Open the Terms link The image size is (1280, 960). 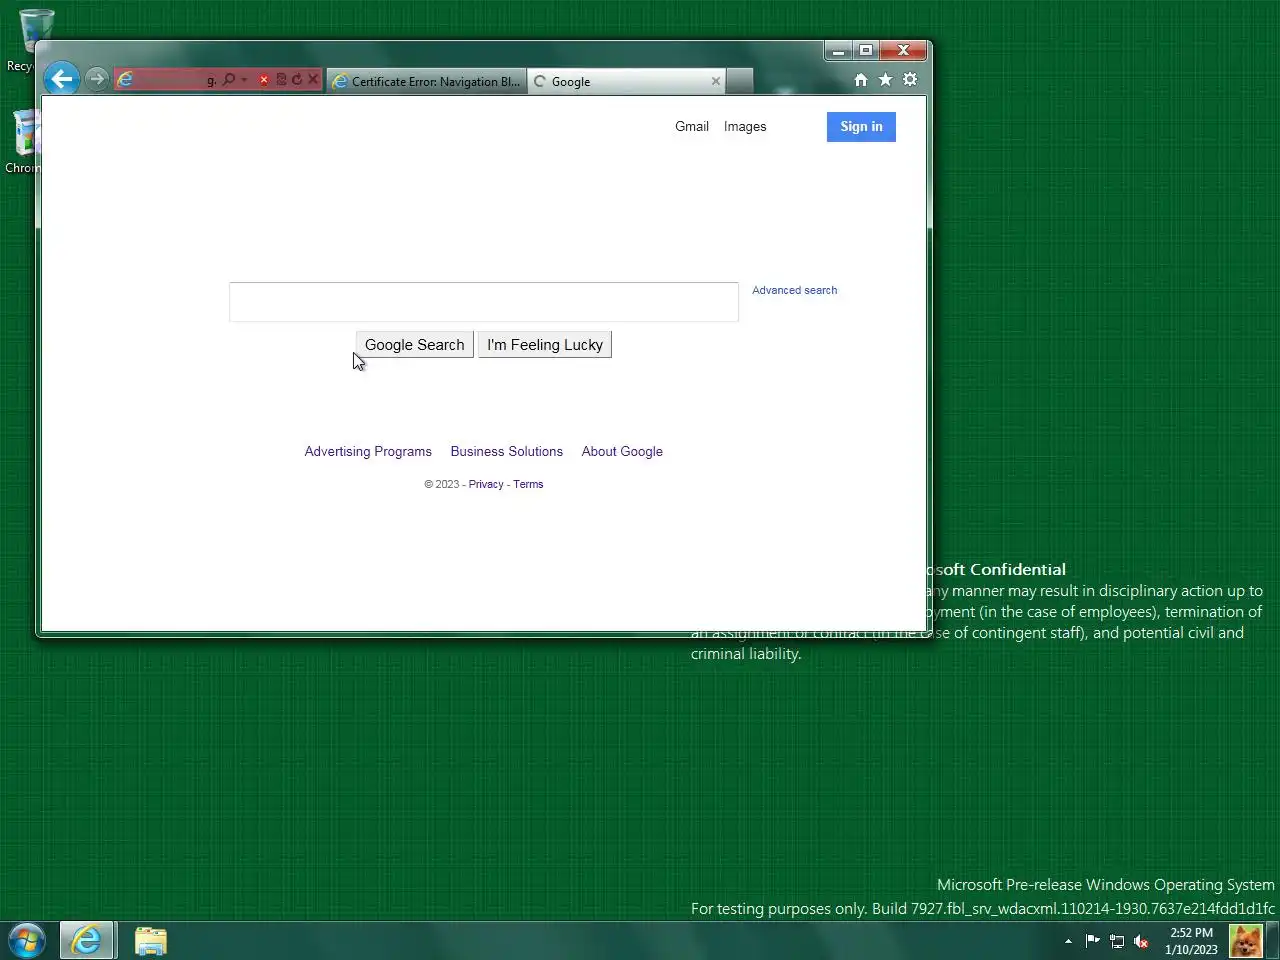528,484
